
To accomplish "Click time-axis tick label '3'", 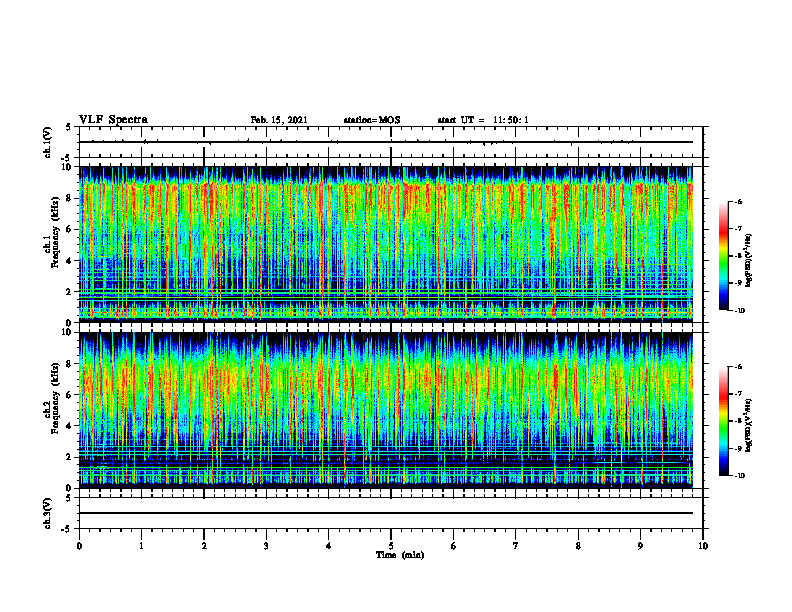I will (266, 546).
